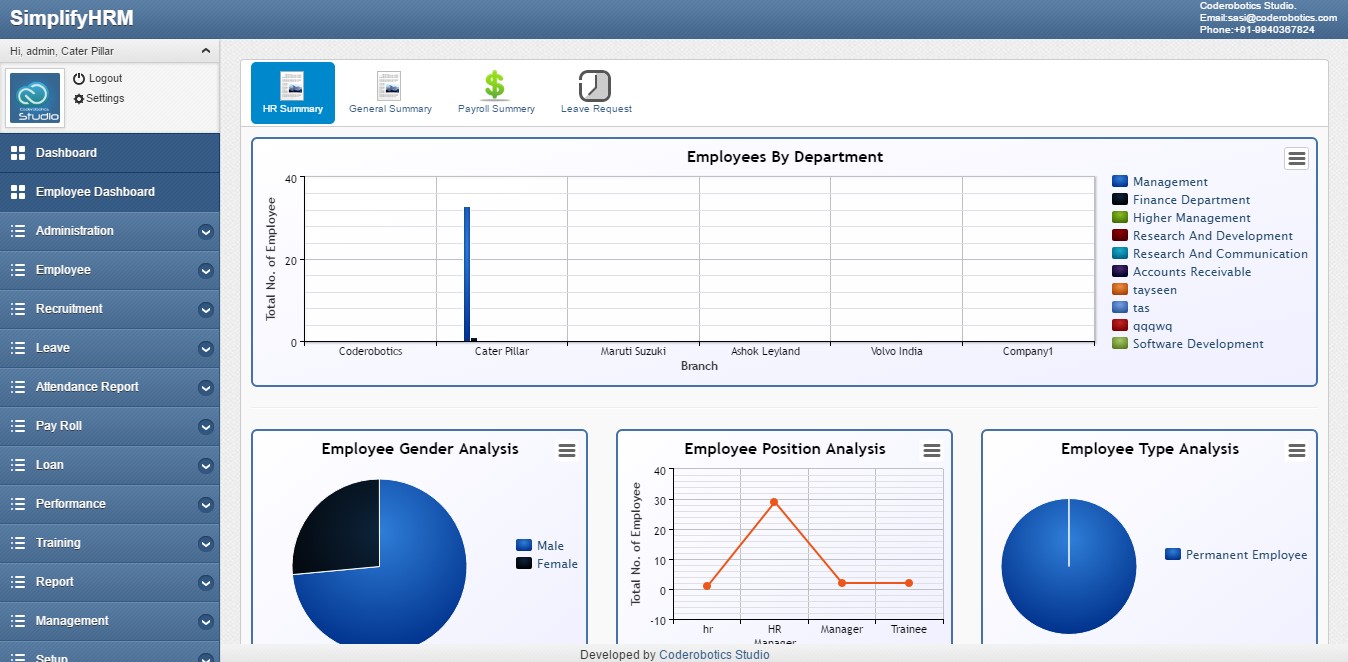Open the Leave Request clock icon
This screenshot has width=1348, height=662.
coord(595,86)
